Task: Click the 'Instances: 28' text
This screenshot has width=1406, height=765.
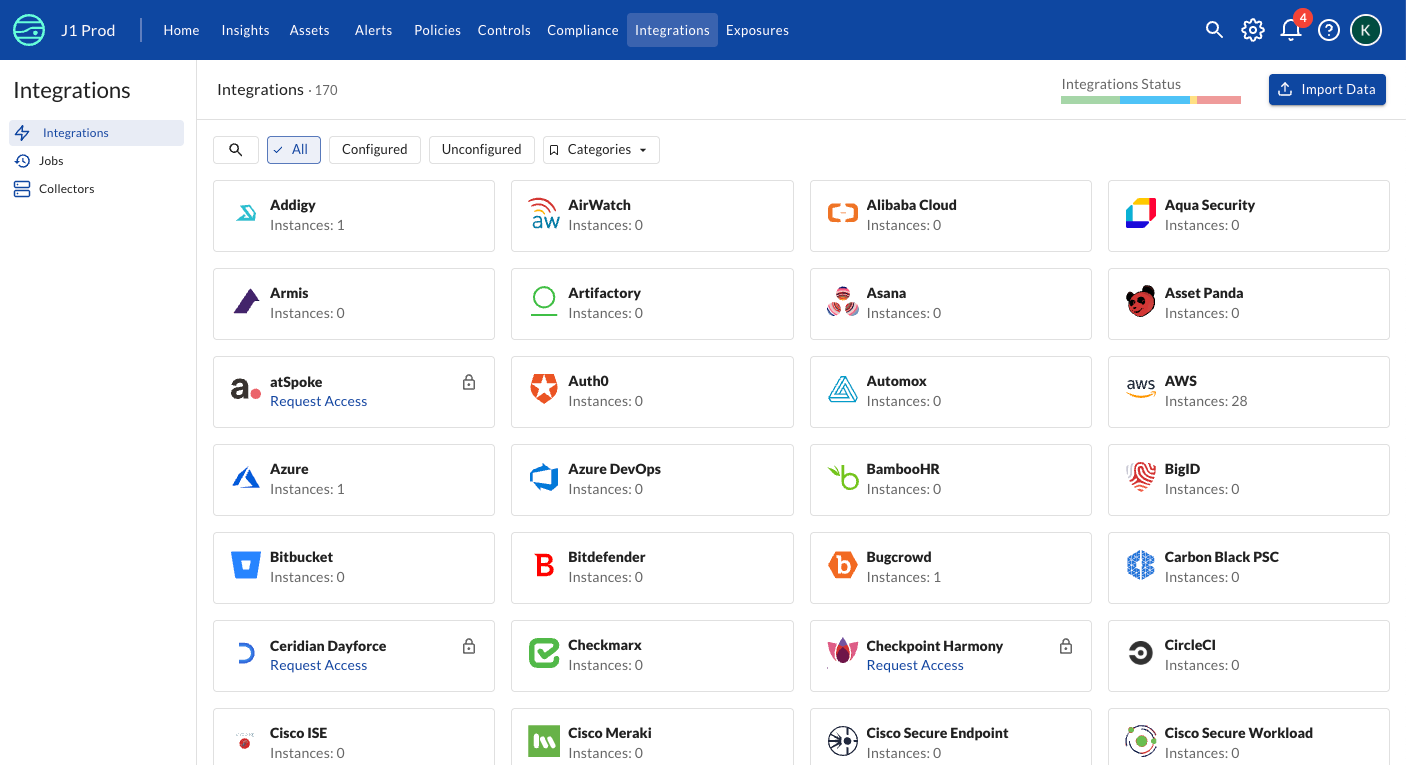Action: click(x=1206, y=401)
